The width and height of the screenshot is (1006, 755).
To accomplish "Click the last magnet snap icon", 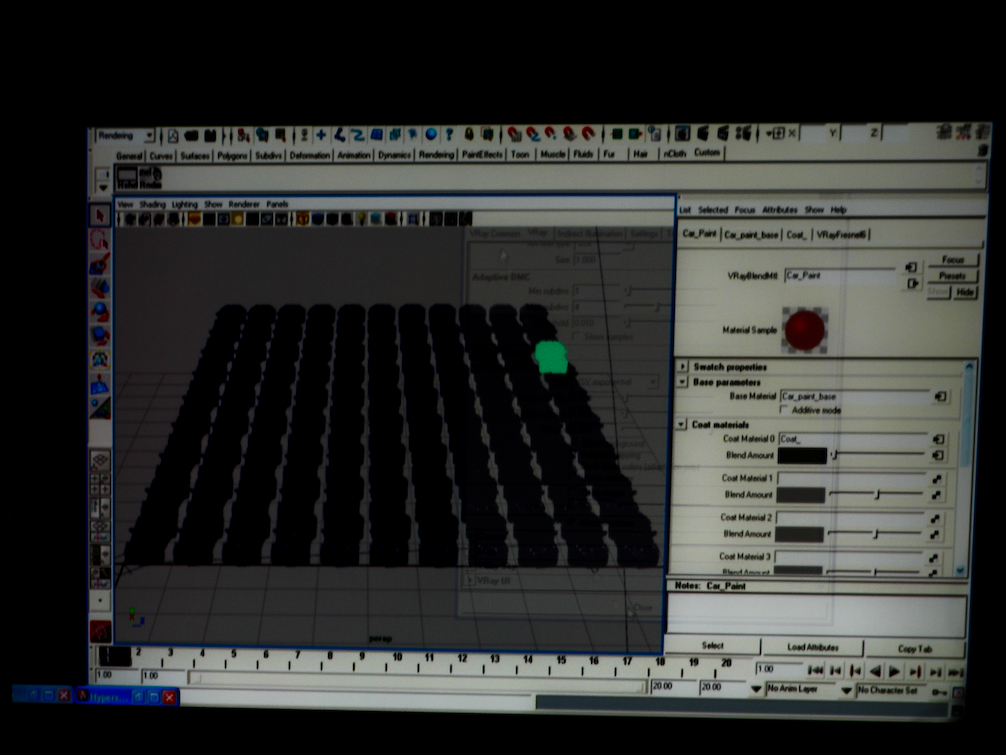I will click(588, 133).
